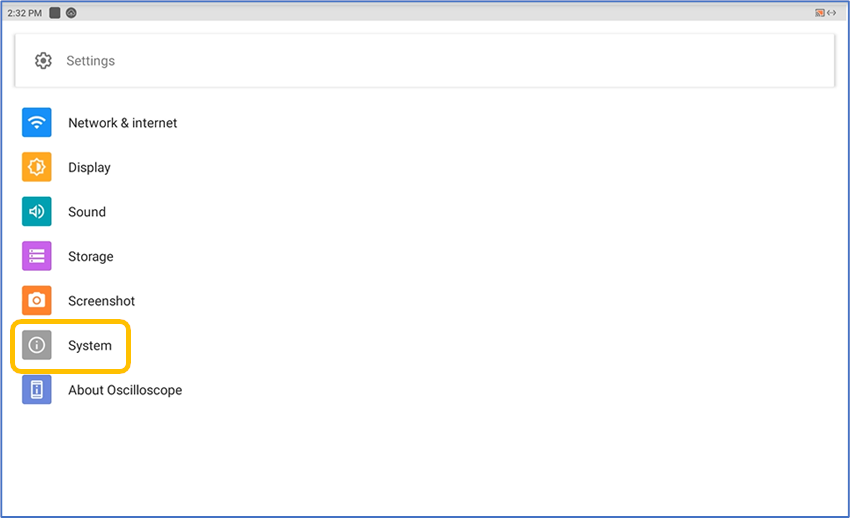Open Screenshot settings entry
This screenshot has height=518, width=850.
click(101, 301)
